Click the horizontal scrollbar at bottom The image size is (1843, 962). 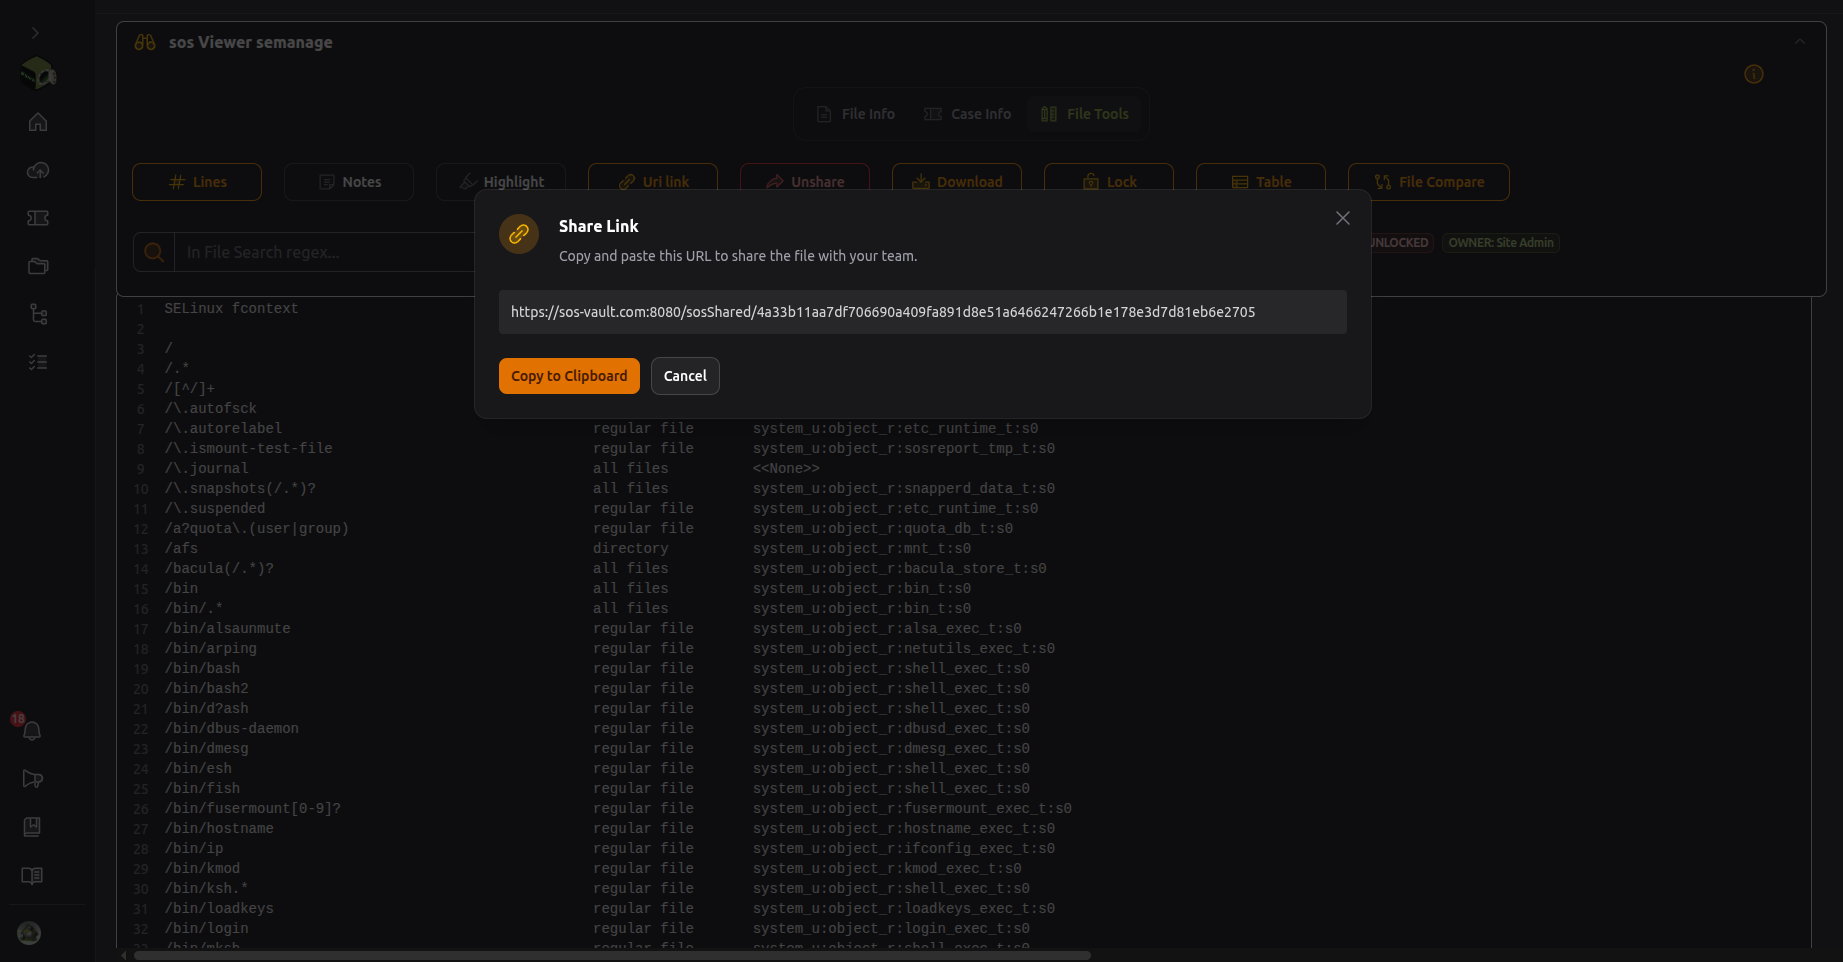coord(612,955)
